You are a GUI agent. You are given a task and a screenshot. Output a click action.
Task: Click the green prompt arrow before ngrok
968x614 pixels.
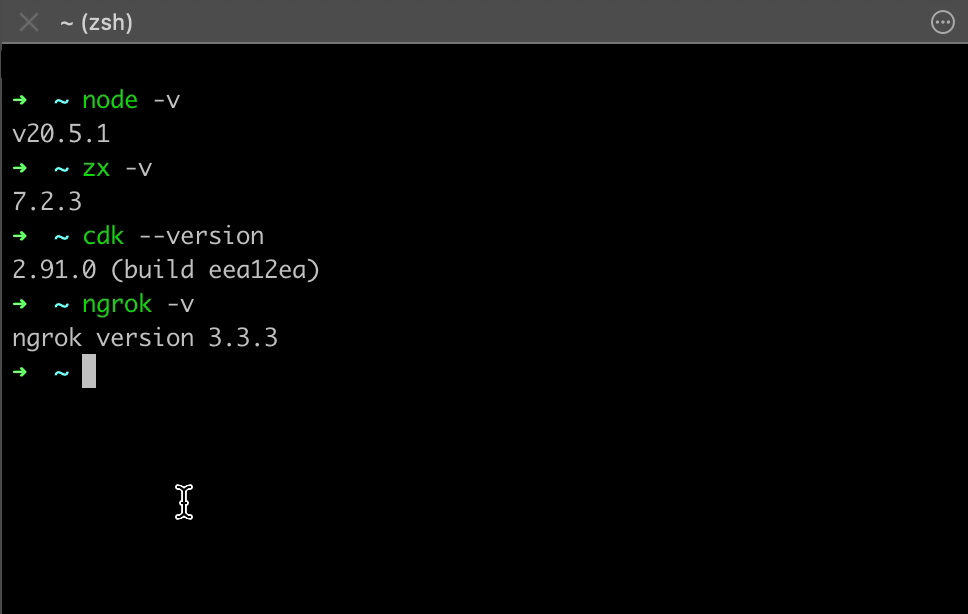pyautogui.click(x=20, y=304)
